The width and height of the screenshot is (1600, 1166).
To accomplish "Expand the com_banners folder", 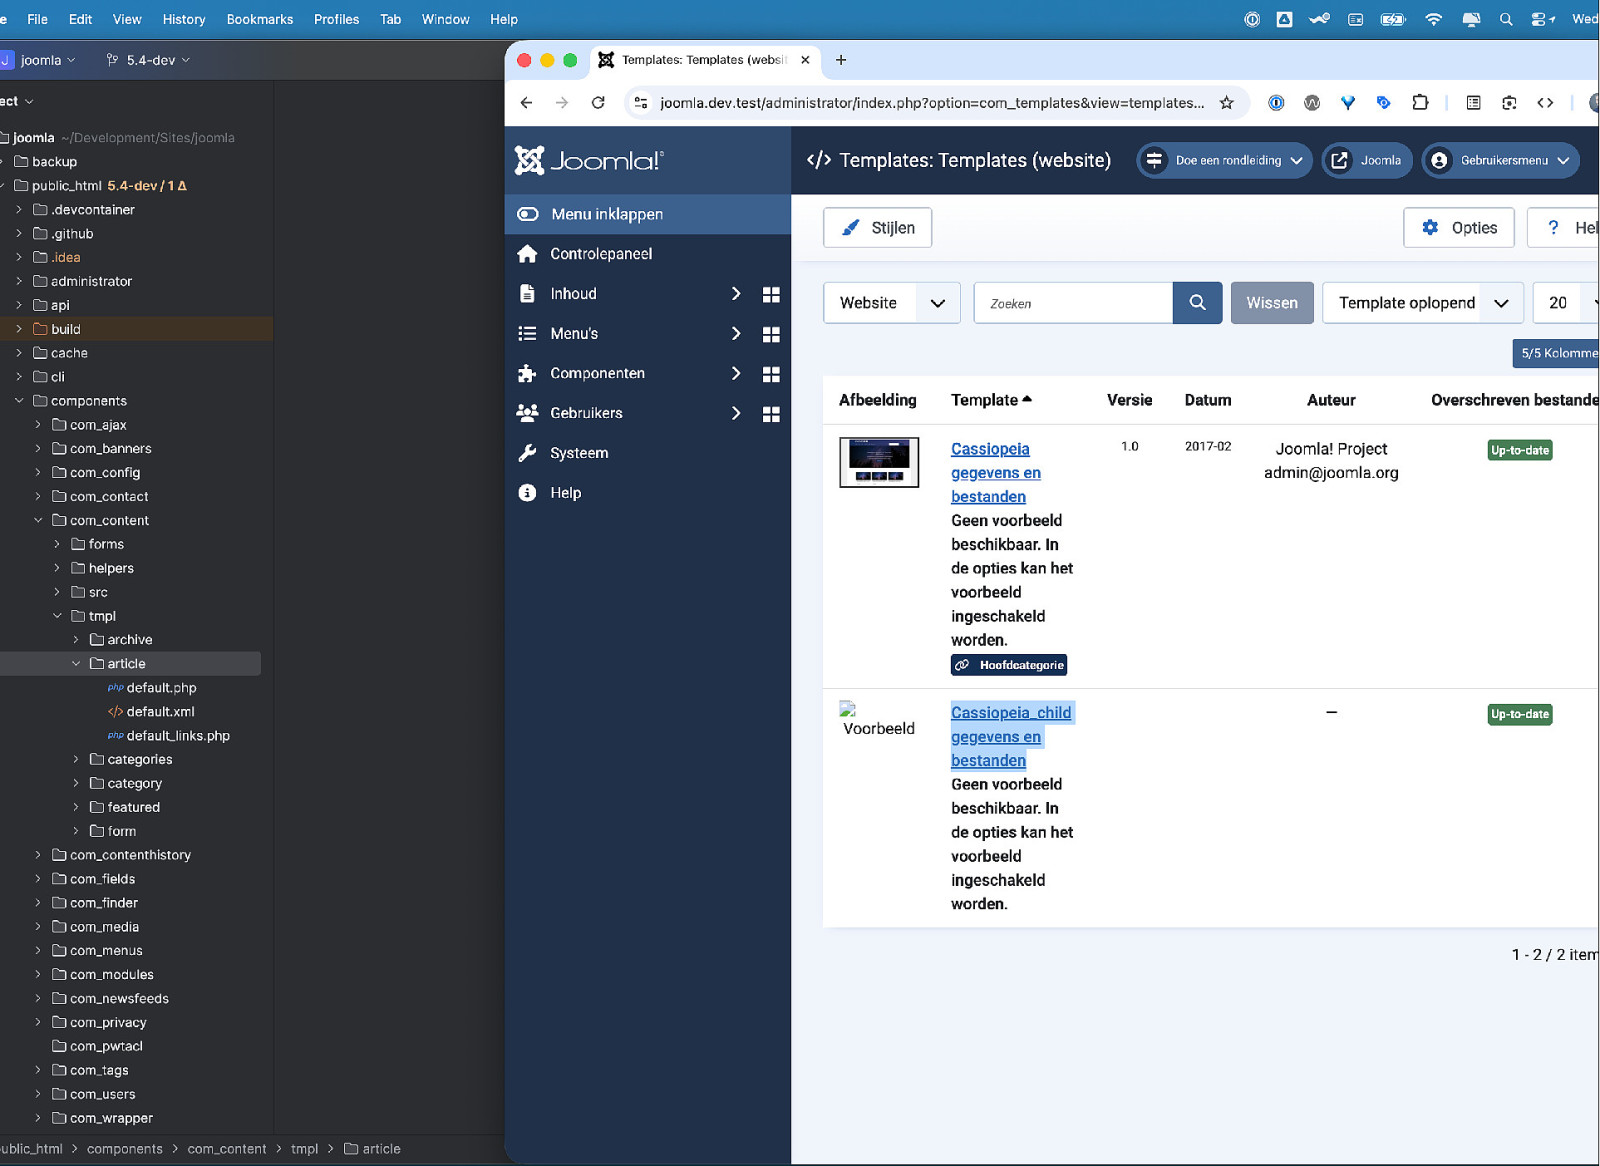I will tap(38, 449).
